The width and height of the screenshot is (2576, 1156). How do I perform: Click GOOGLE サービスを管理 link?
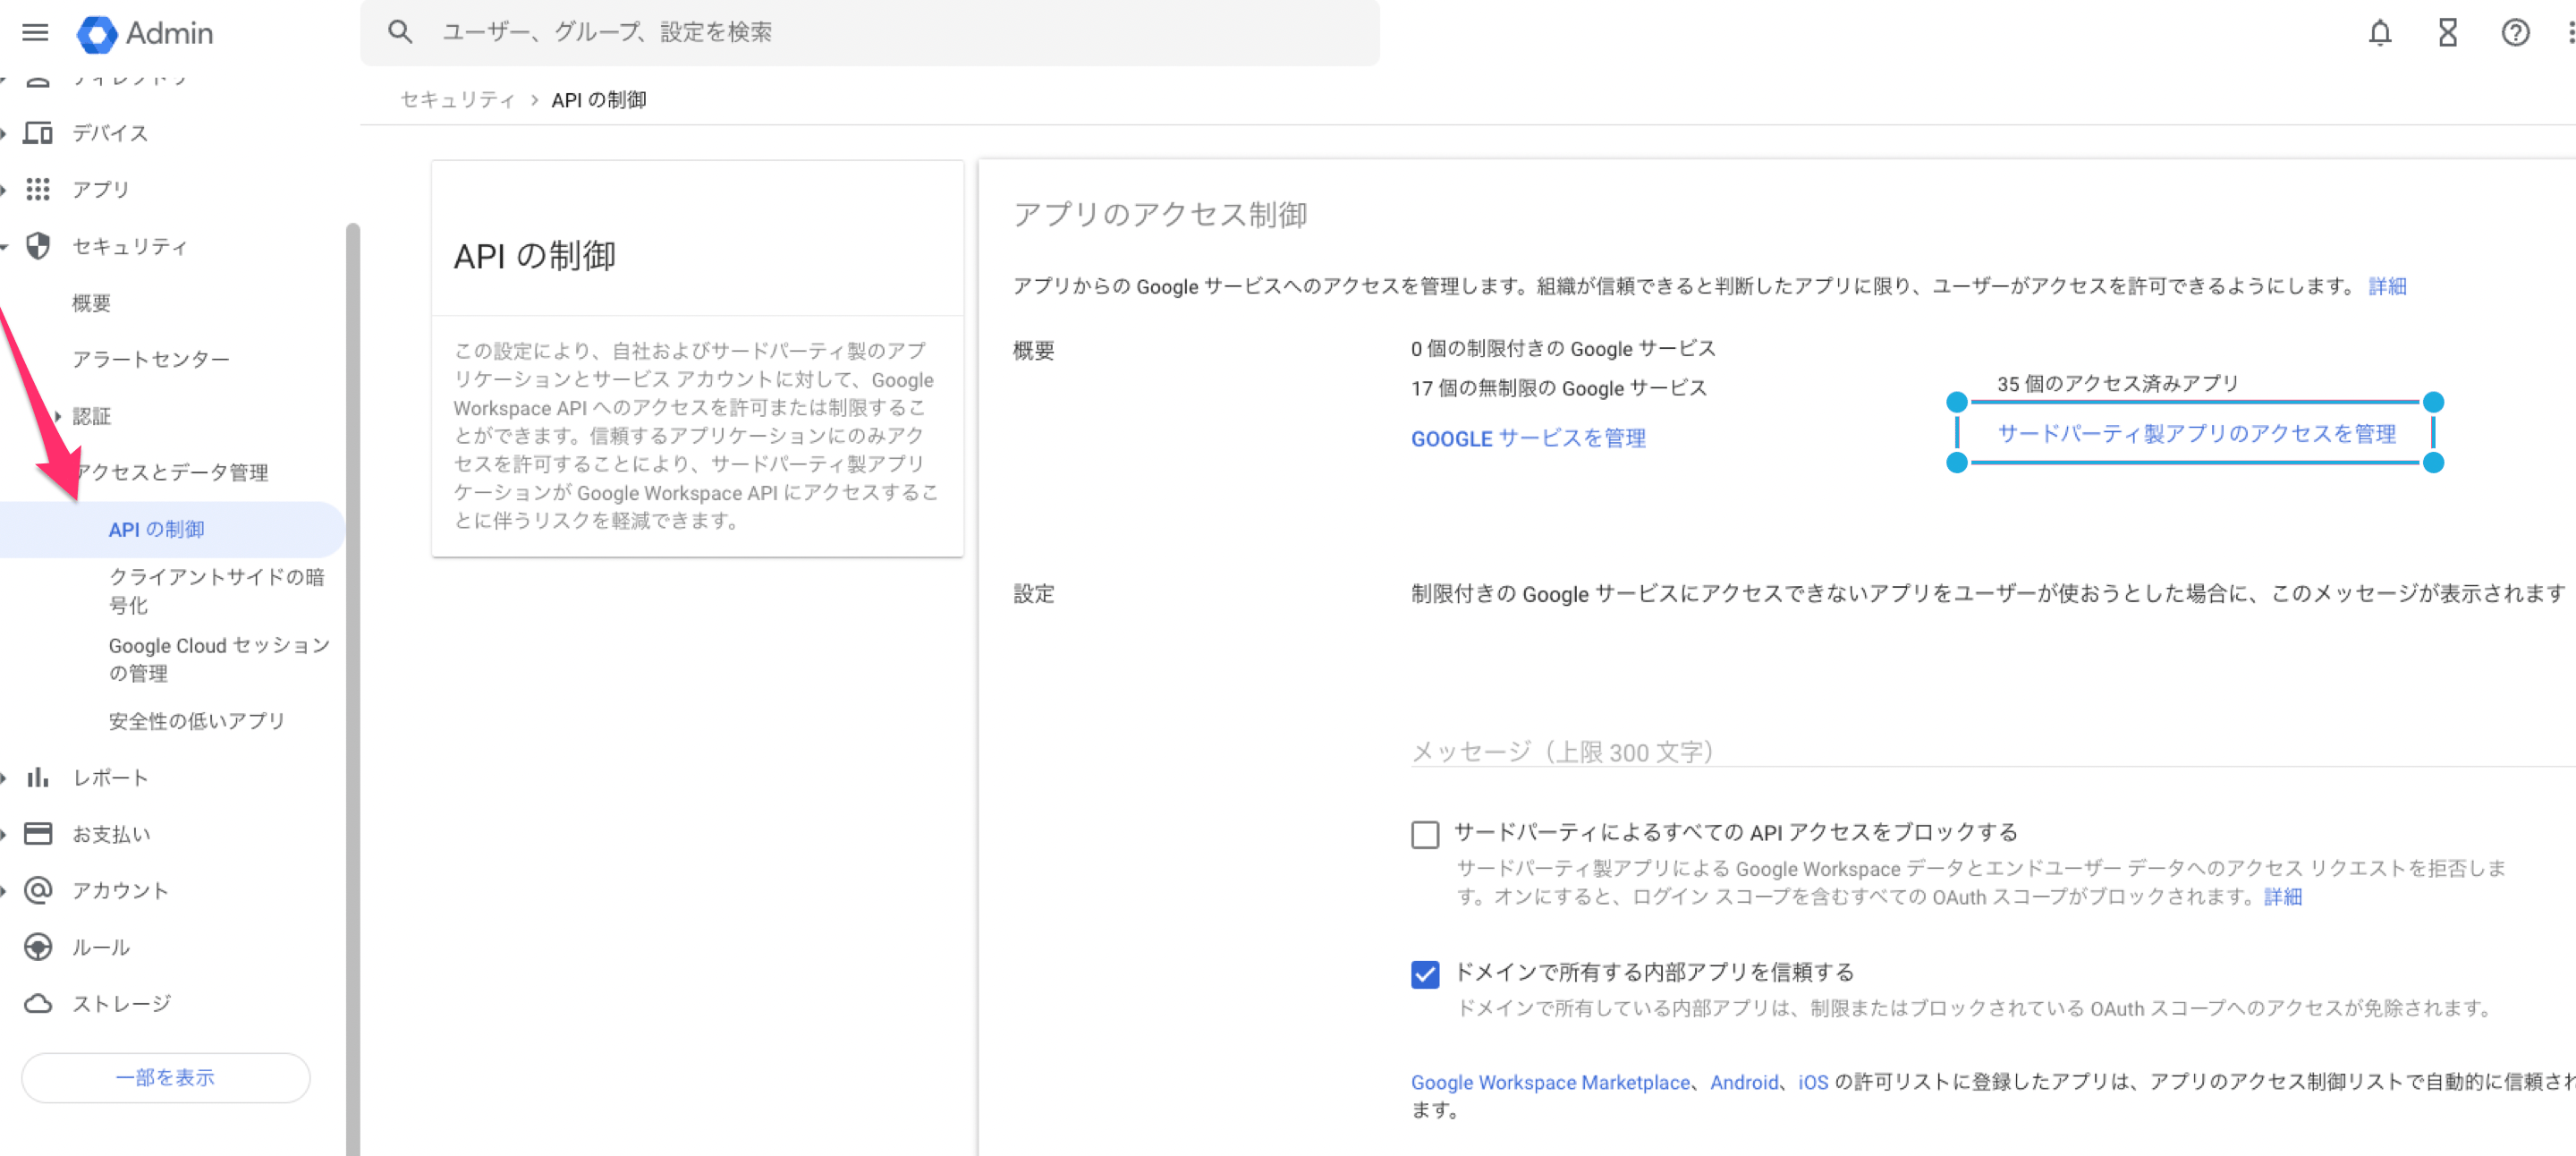[x=1528, y=438]
